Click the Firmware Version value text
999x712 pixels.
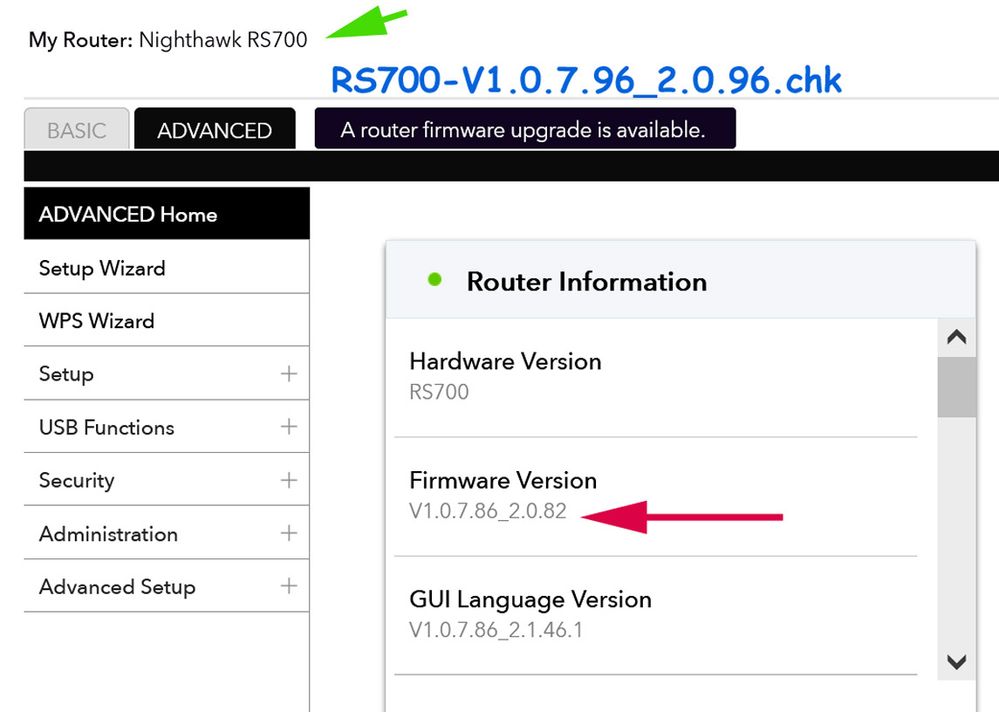tap(488, 512)
